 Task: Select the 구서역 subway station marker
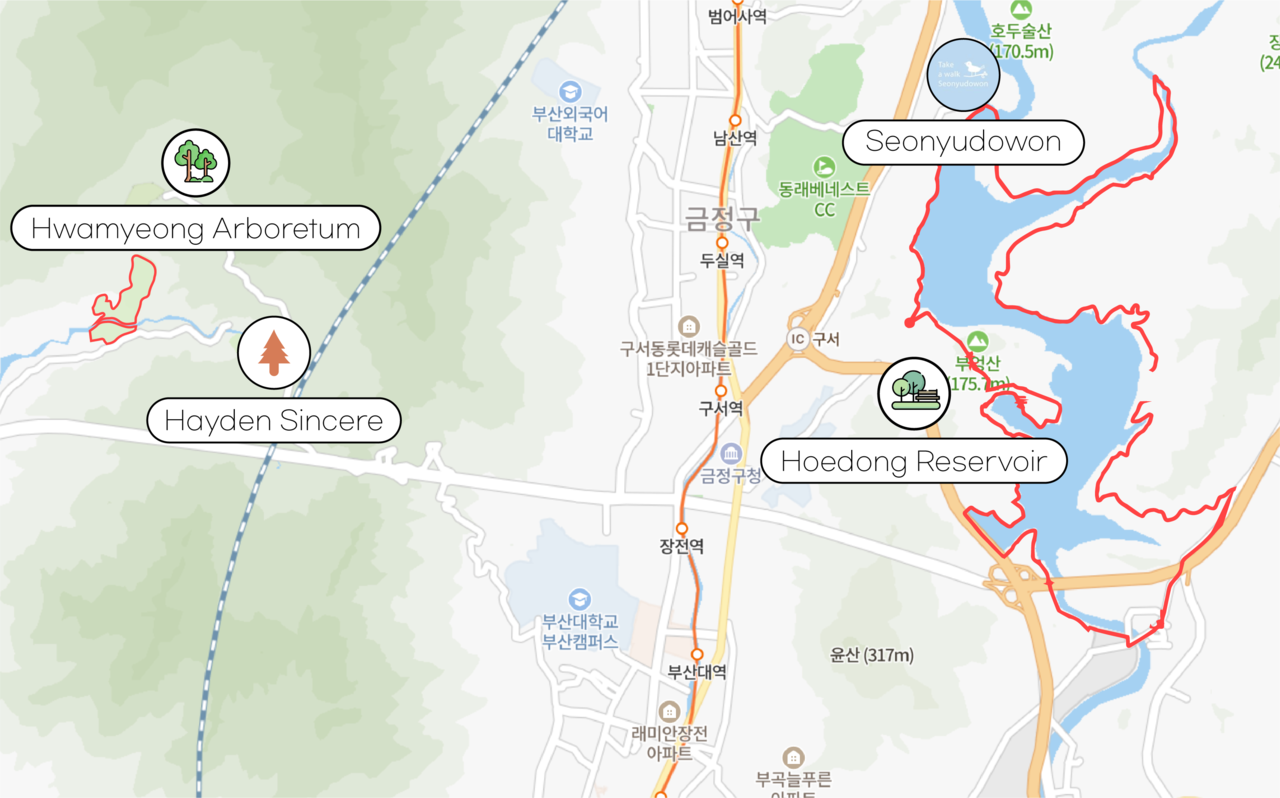720,391
